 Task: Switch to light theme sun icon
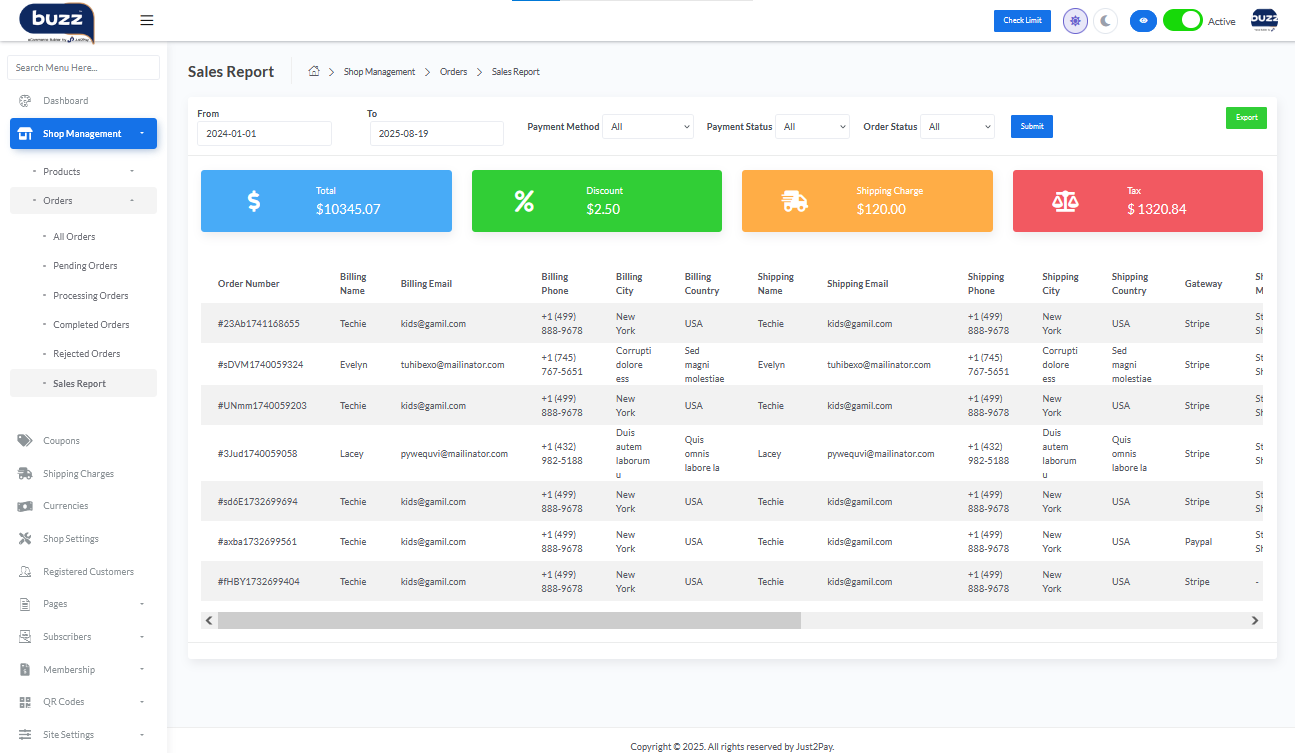(x=1075, y=21)
